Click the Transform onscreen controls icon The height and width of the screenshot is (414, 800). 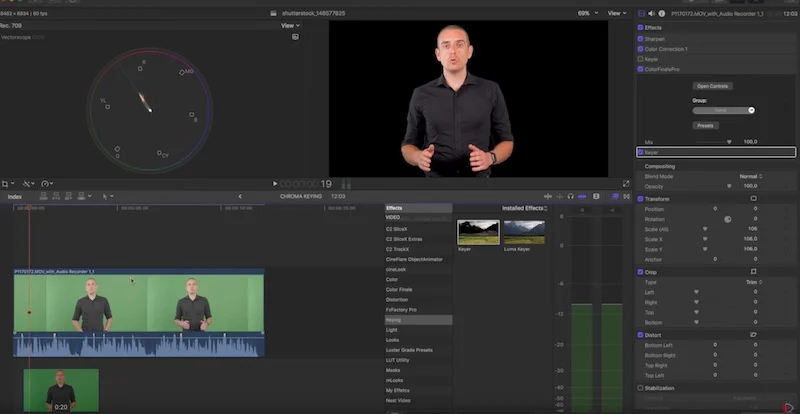[x=754, y=199]
